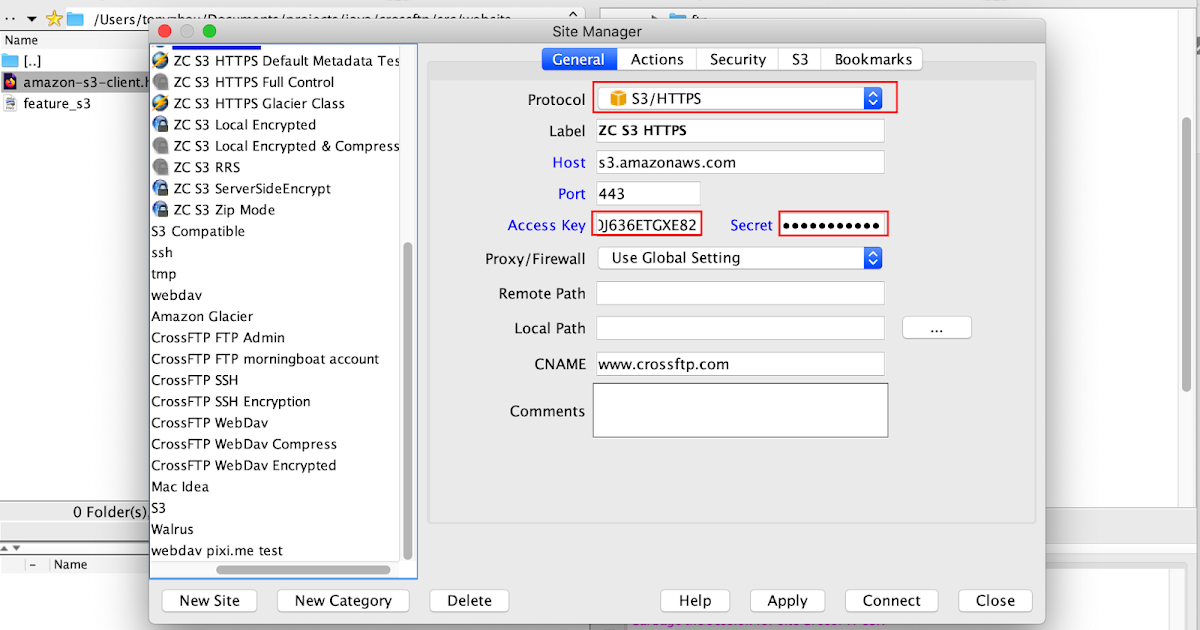
Task: Click the New Site button
Action: point(209,601)
